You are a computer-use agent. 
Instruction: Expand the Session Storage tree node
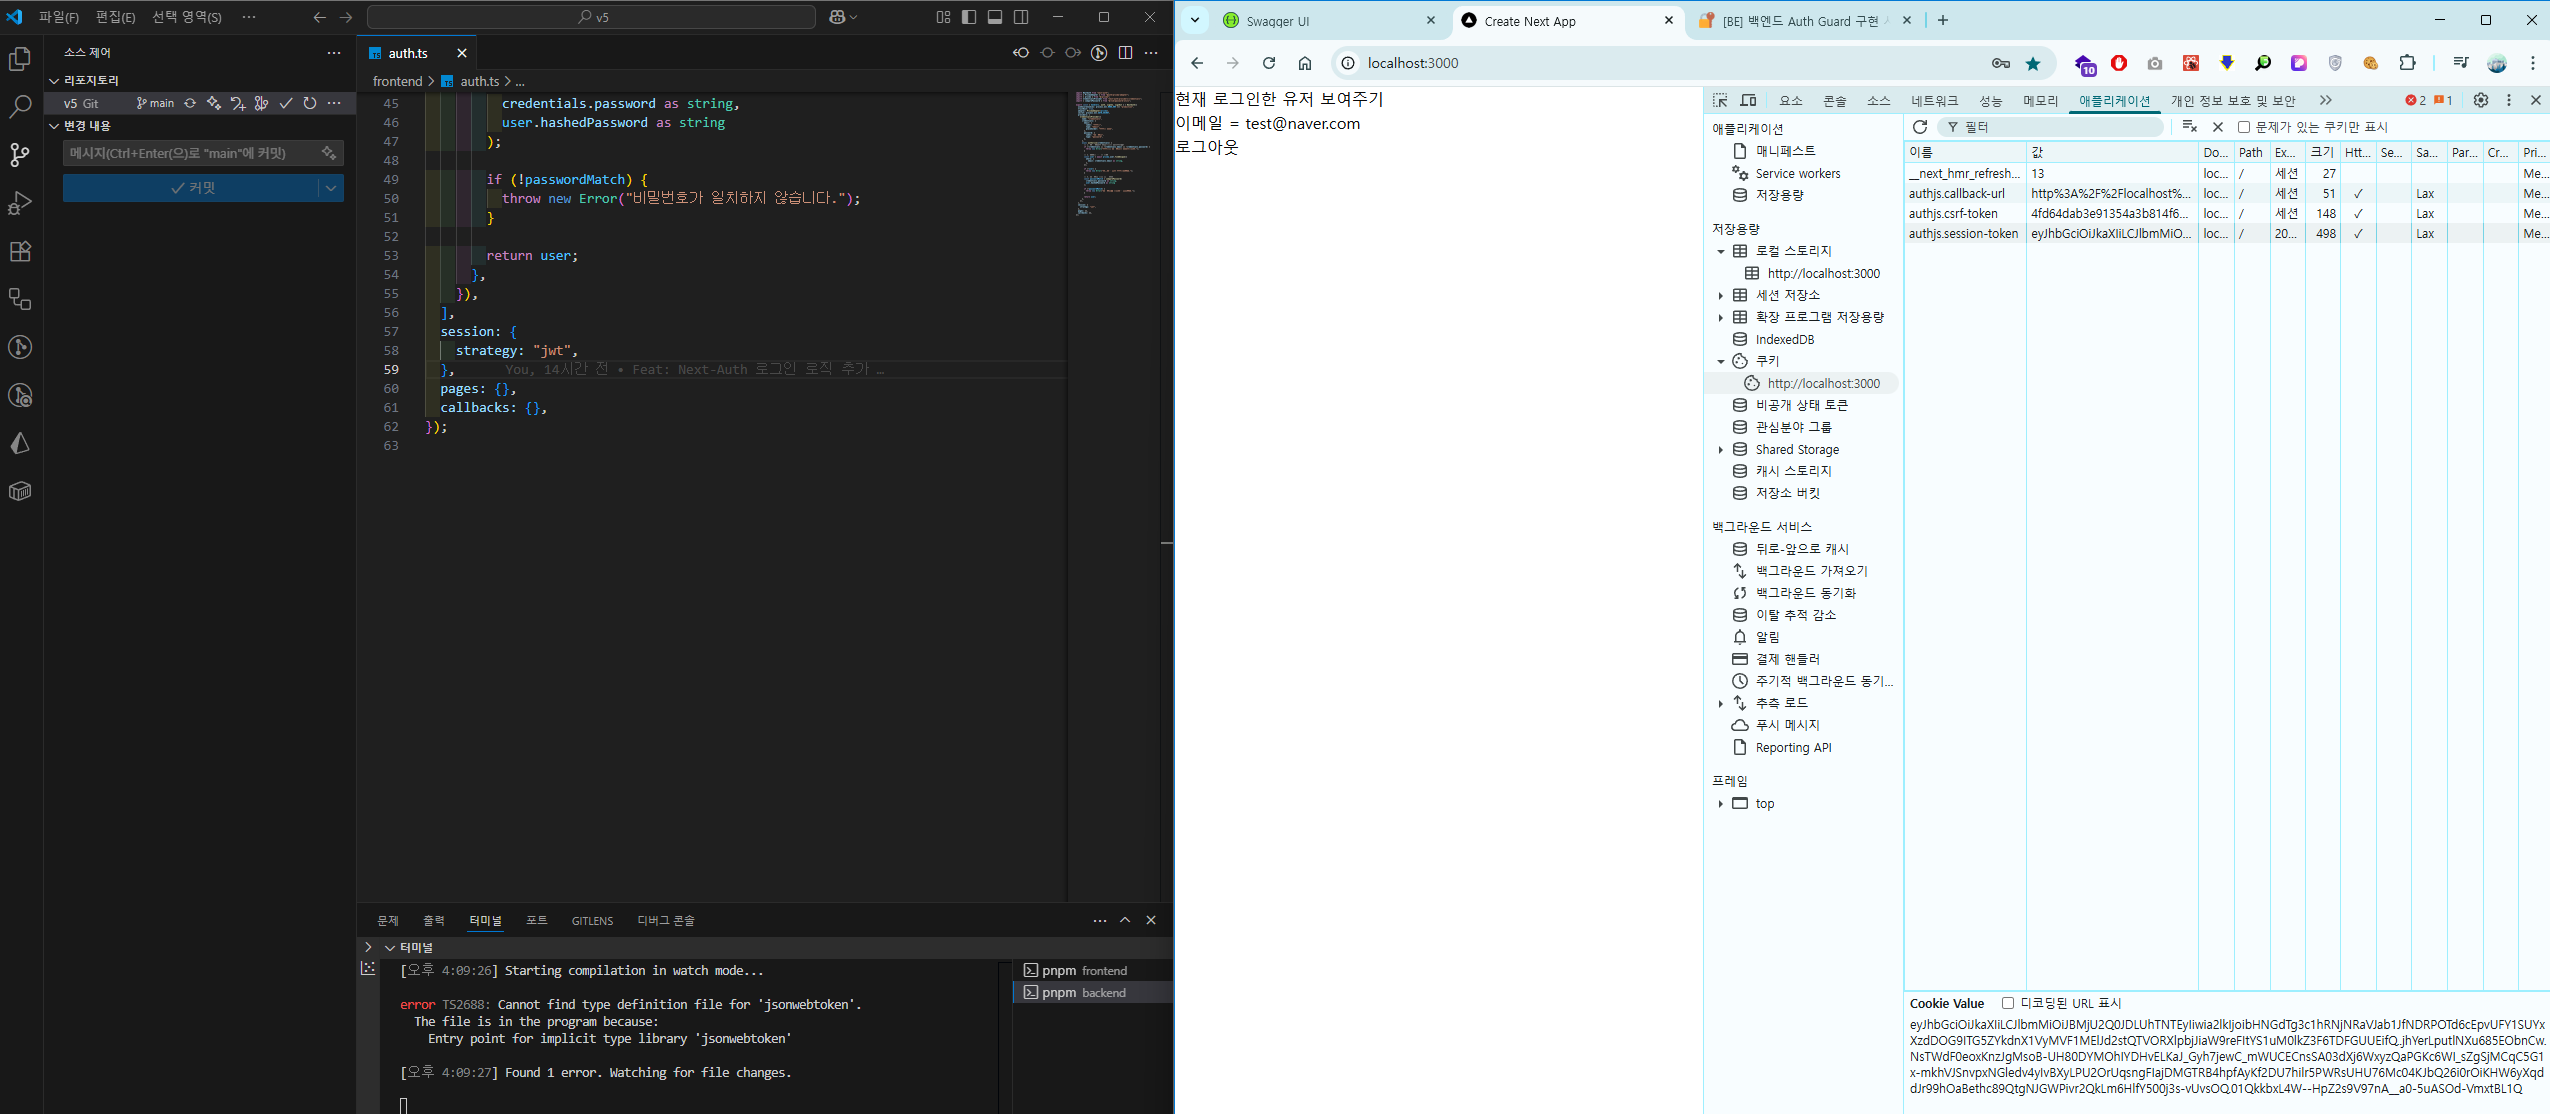tap(1721, 295)
